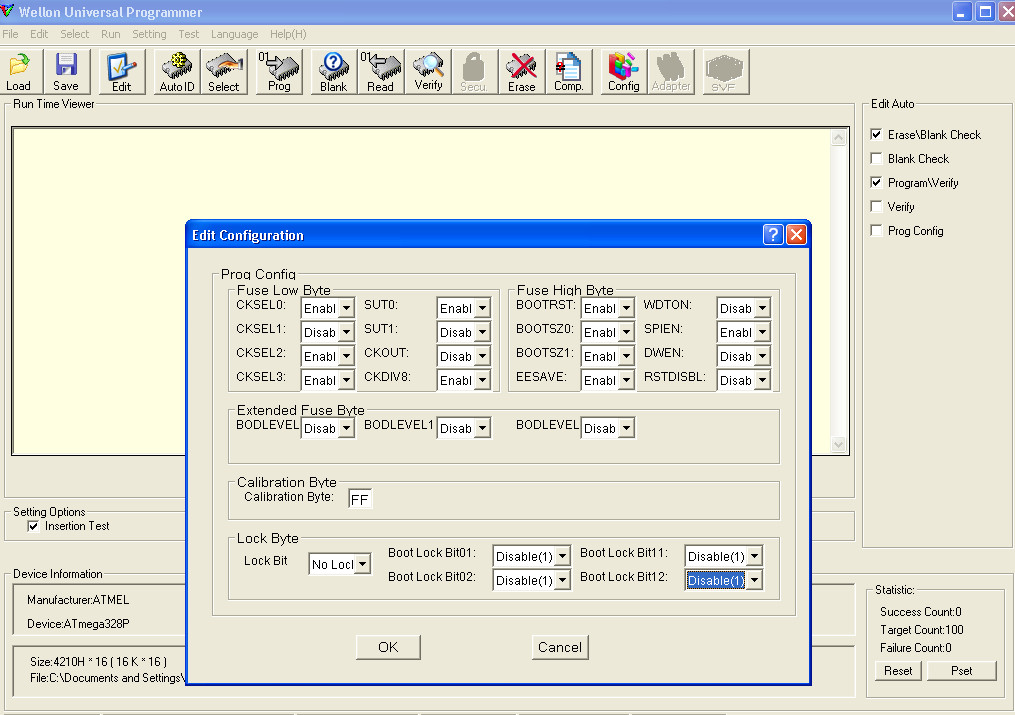Click the Calibration Byte input field
The image size is (1015, 715).
click(360, 499)
